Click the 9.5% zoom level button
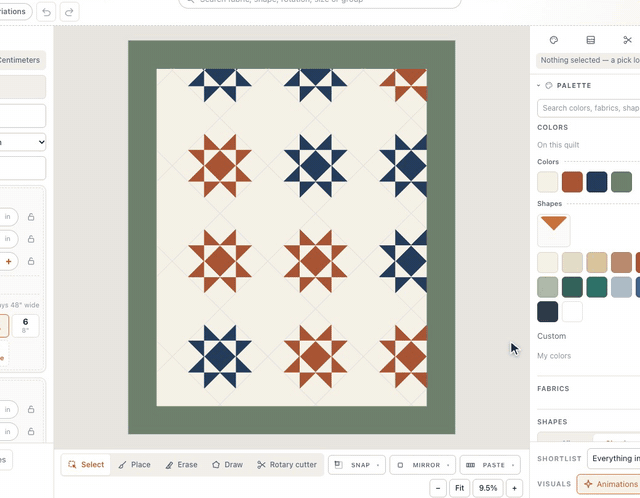 coord(488,488)
